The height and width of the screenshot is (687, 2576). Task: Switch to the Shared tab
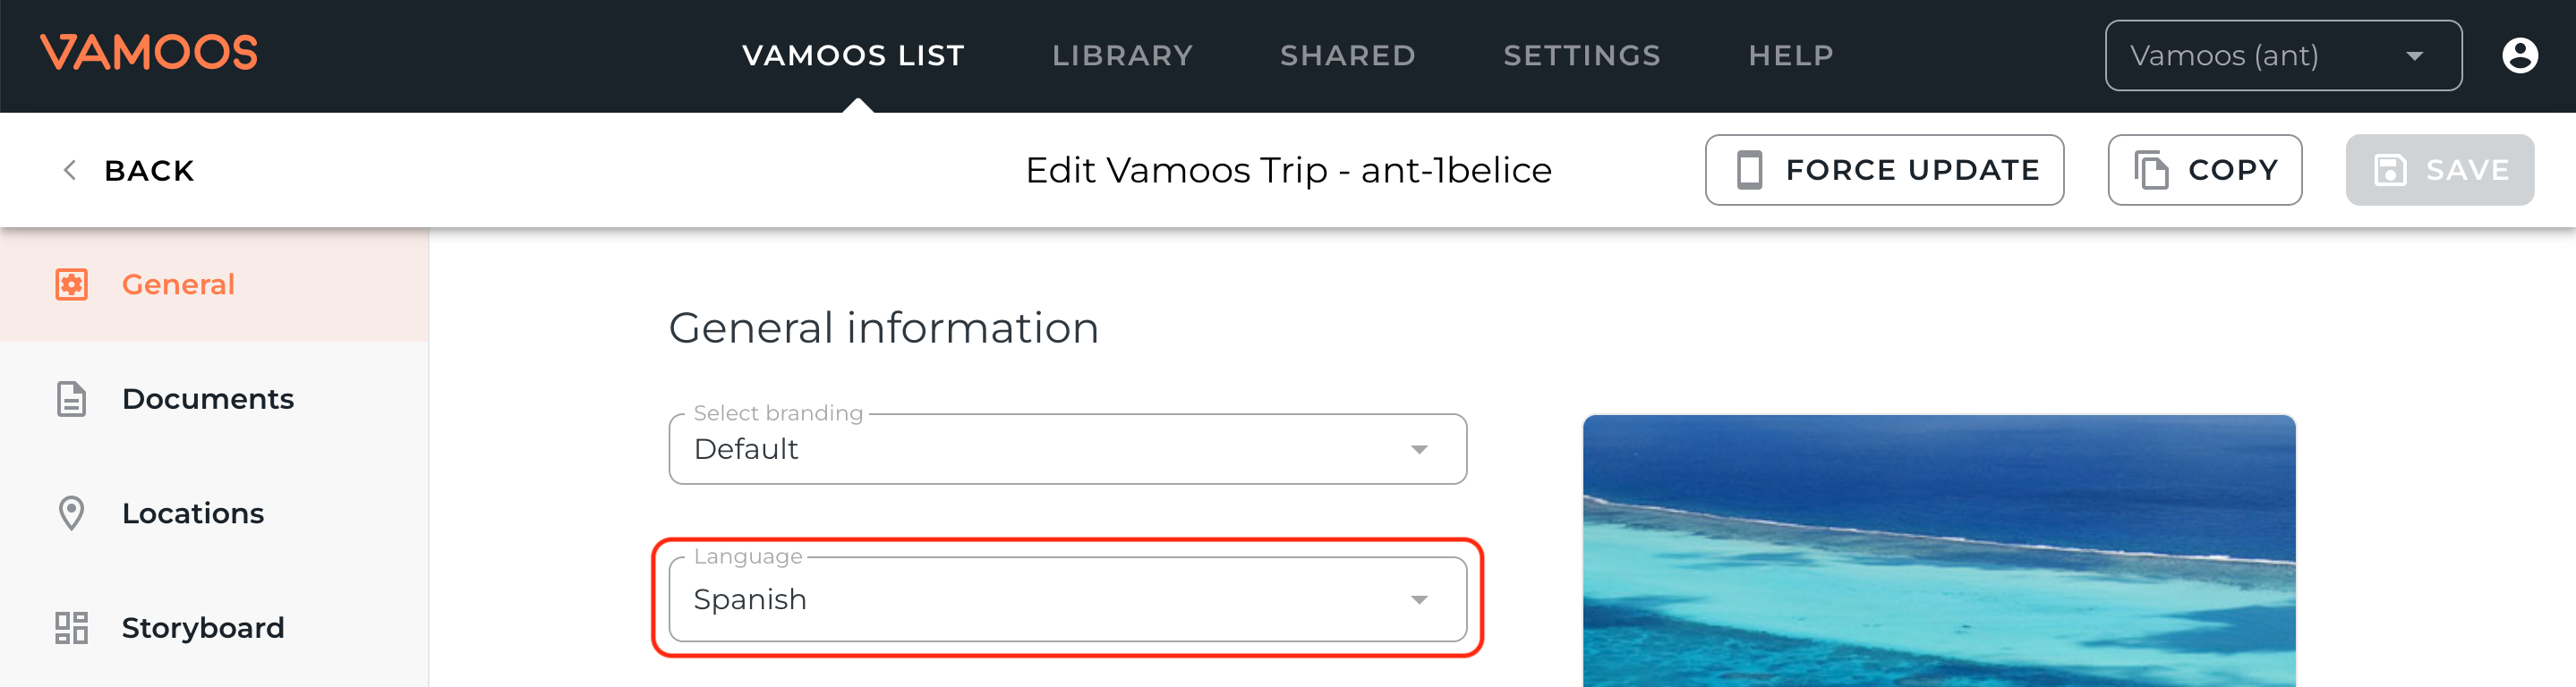1347,56
